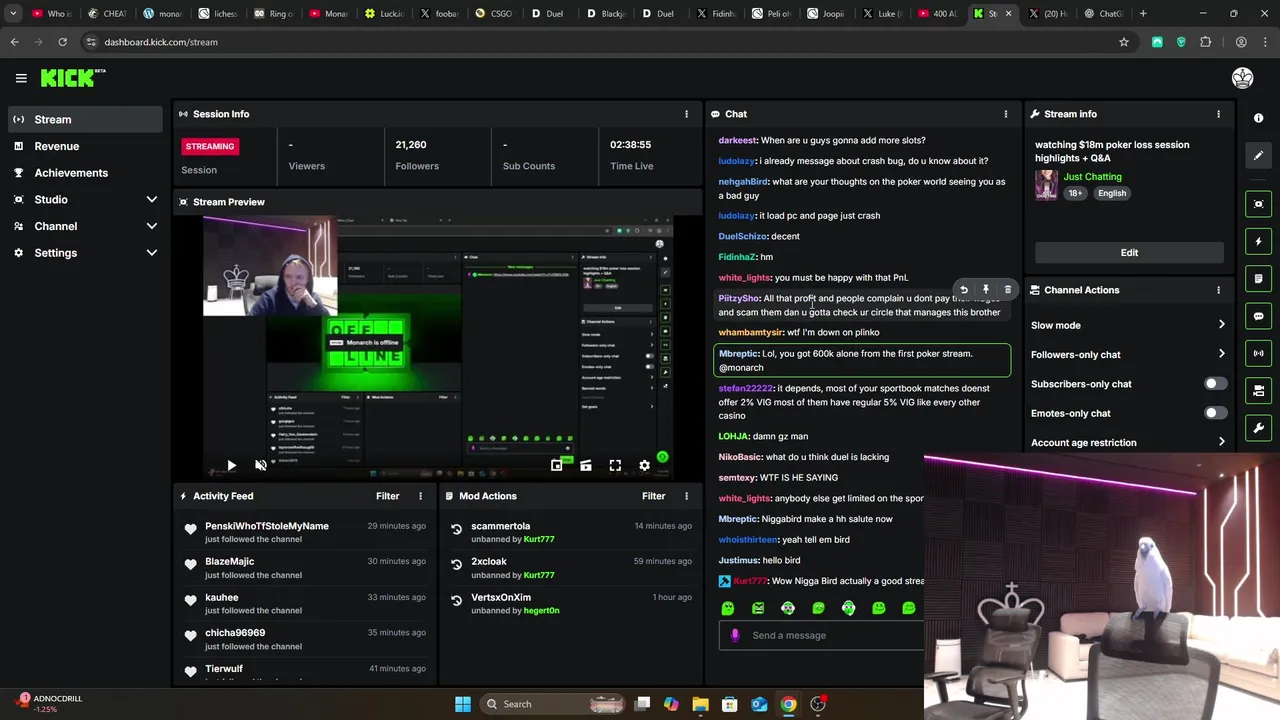The image size is (1280, 720).
Task: Open Account age restriction options
Action: [1128, 442]
